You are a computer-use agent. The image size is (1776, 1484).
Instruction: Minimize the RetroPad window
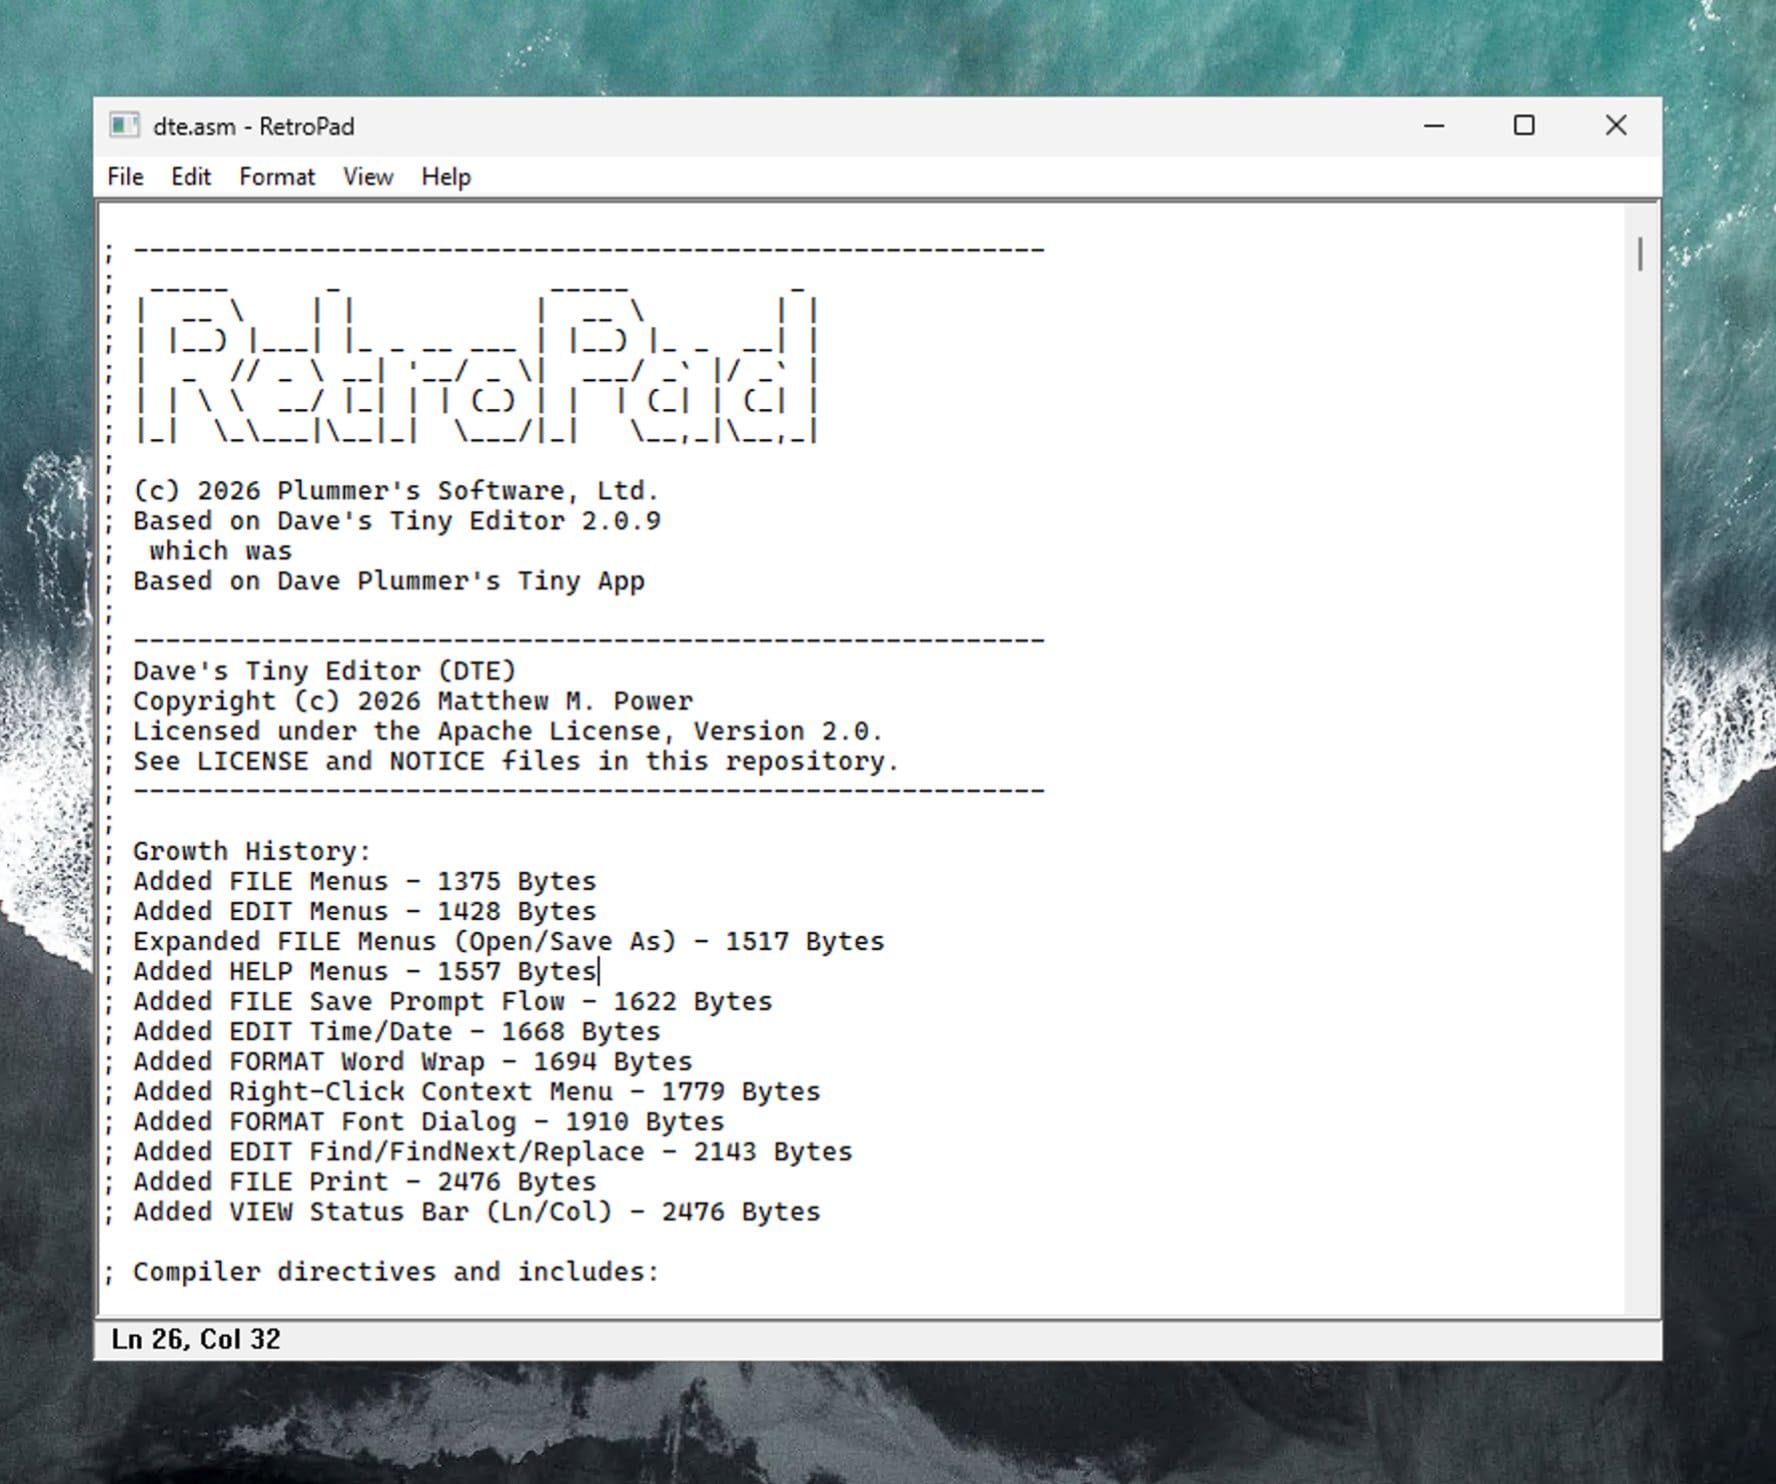click(x=1434, y=126)
